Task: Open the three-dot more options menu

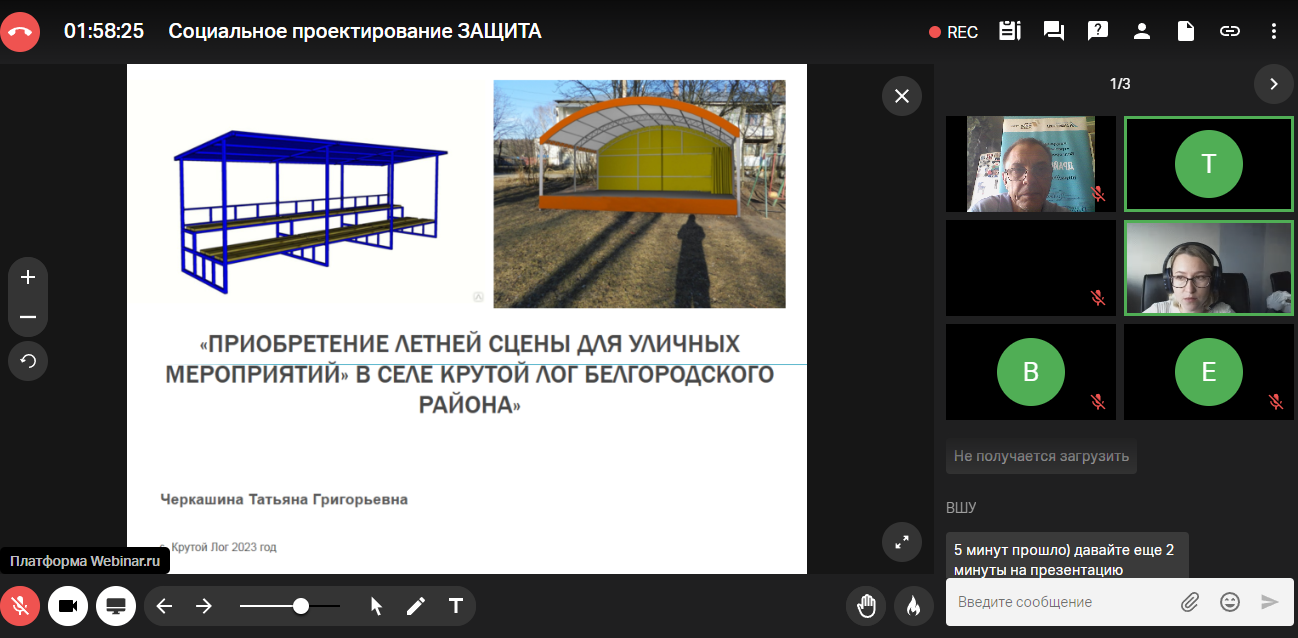Action: [1273, 31]
